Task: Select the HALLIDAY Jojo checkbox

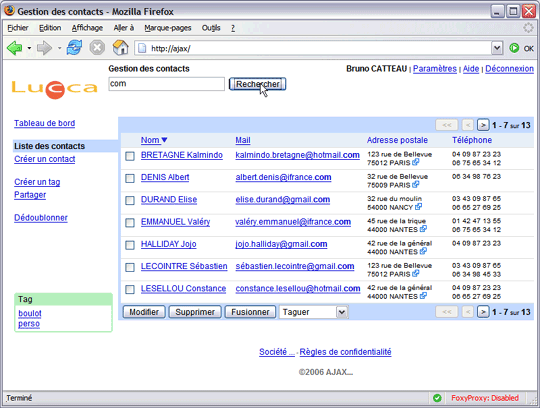Action: point(130,245)
